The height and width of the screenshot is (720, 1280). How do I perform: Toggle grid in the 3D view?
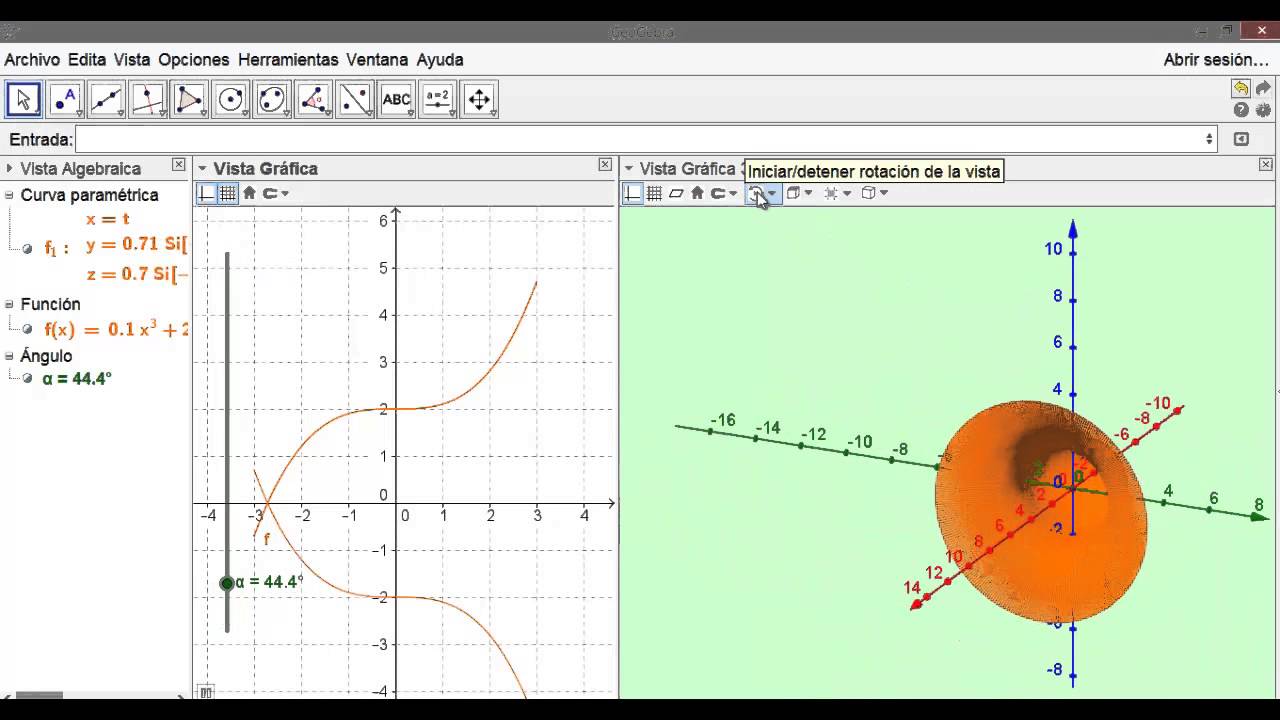click(x=654, y=193)
